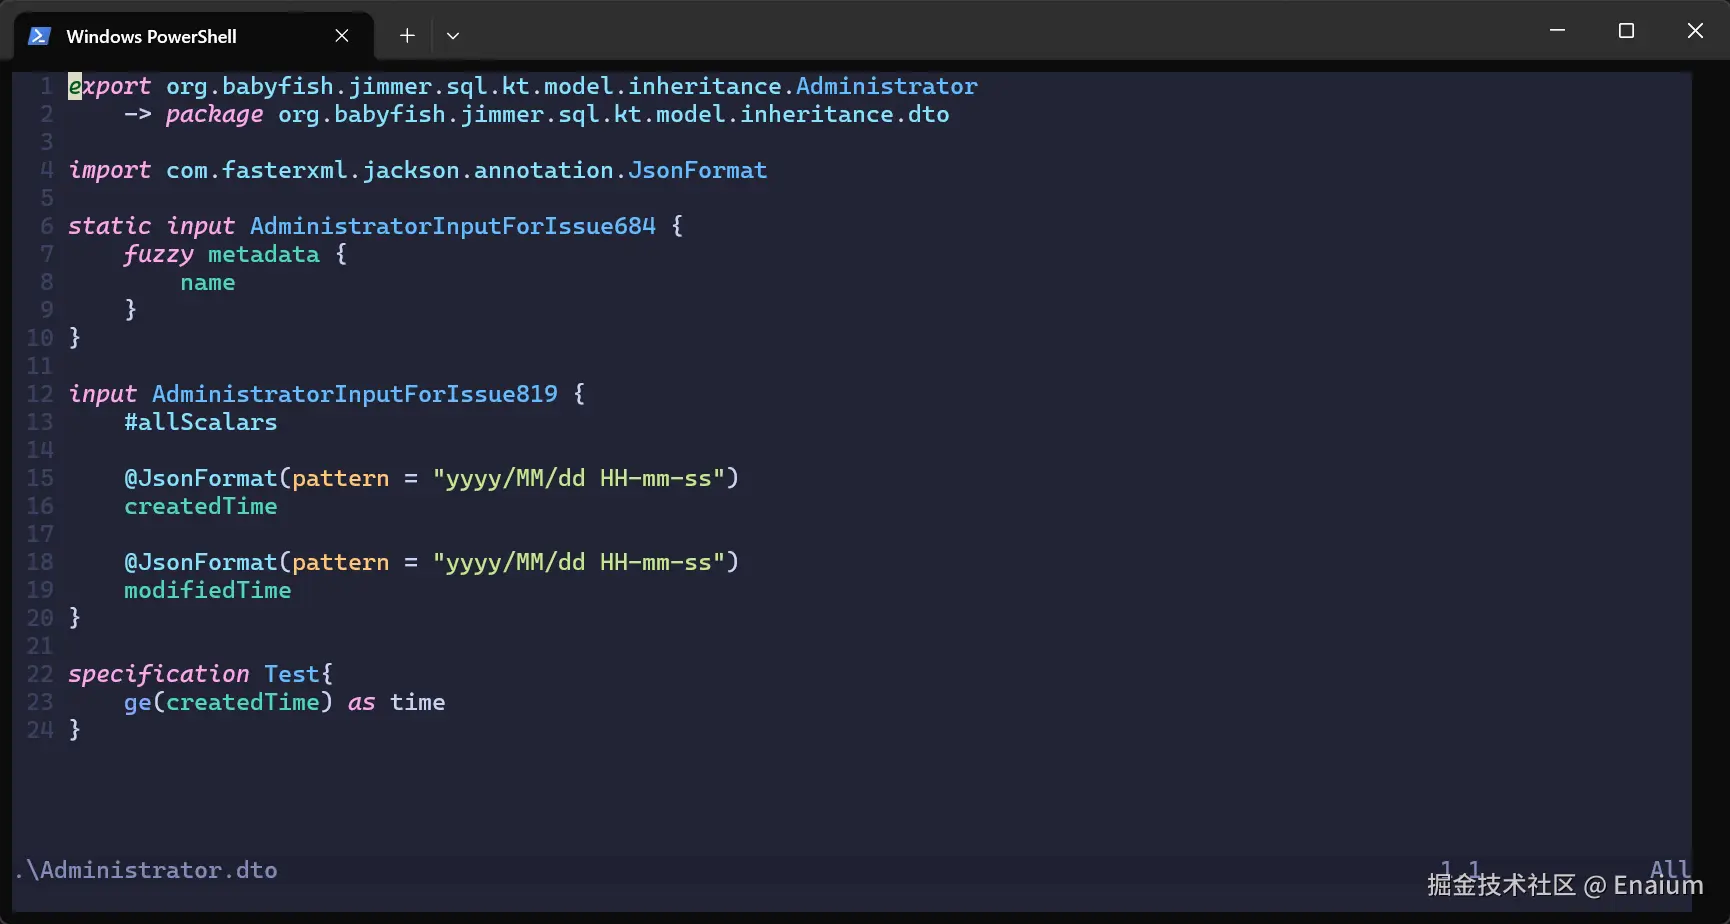This screenshot has height=924, width=1730.
Task: Expand the new tab profile dropdown chevron
Action: pos(453,36)
